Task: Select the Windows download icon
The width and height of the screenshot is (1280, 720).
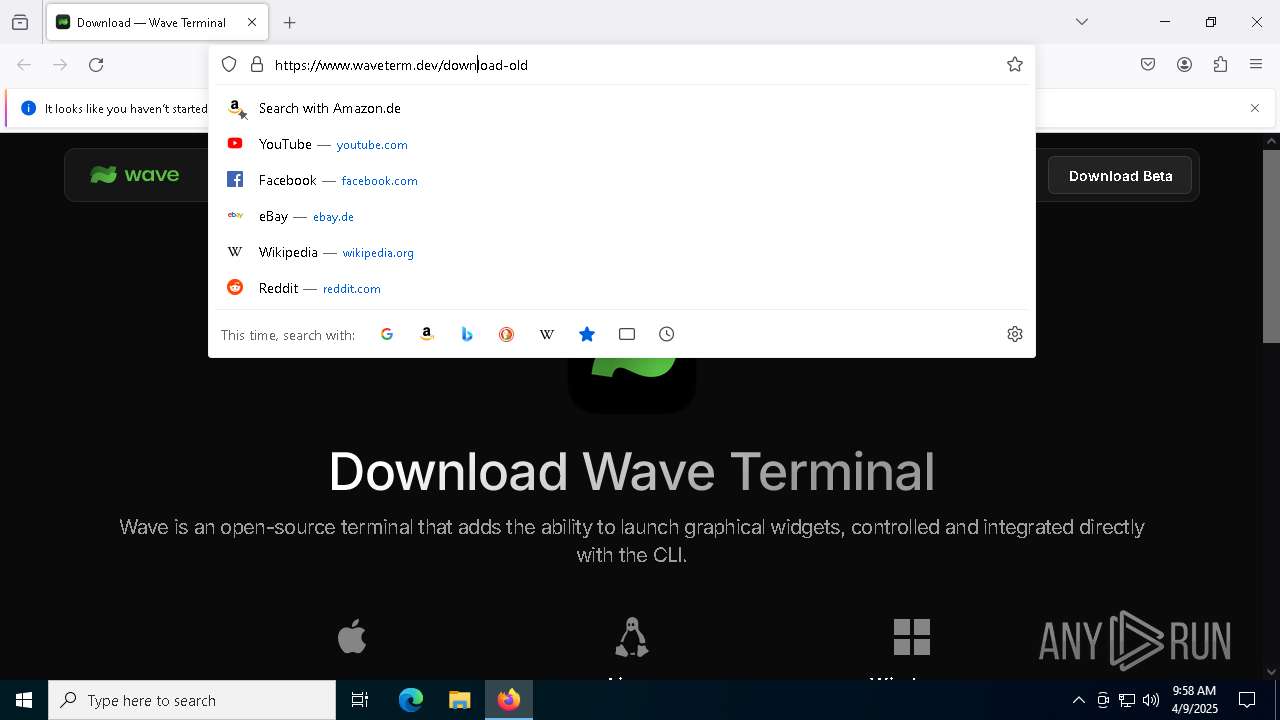Action: [912, 637]
